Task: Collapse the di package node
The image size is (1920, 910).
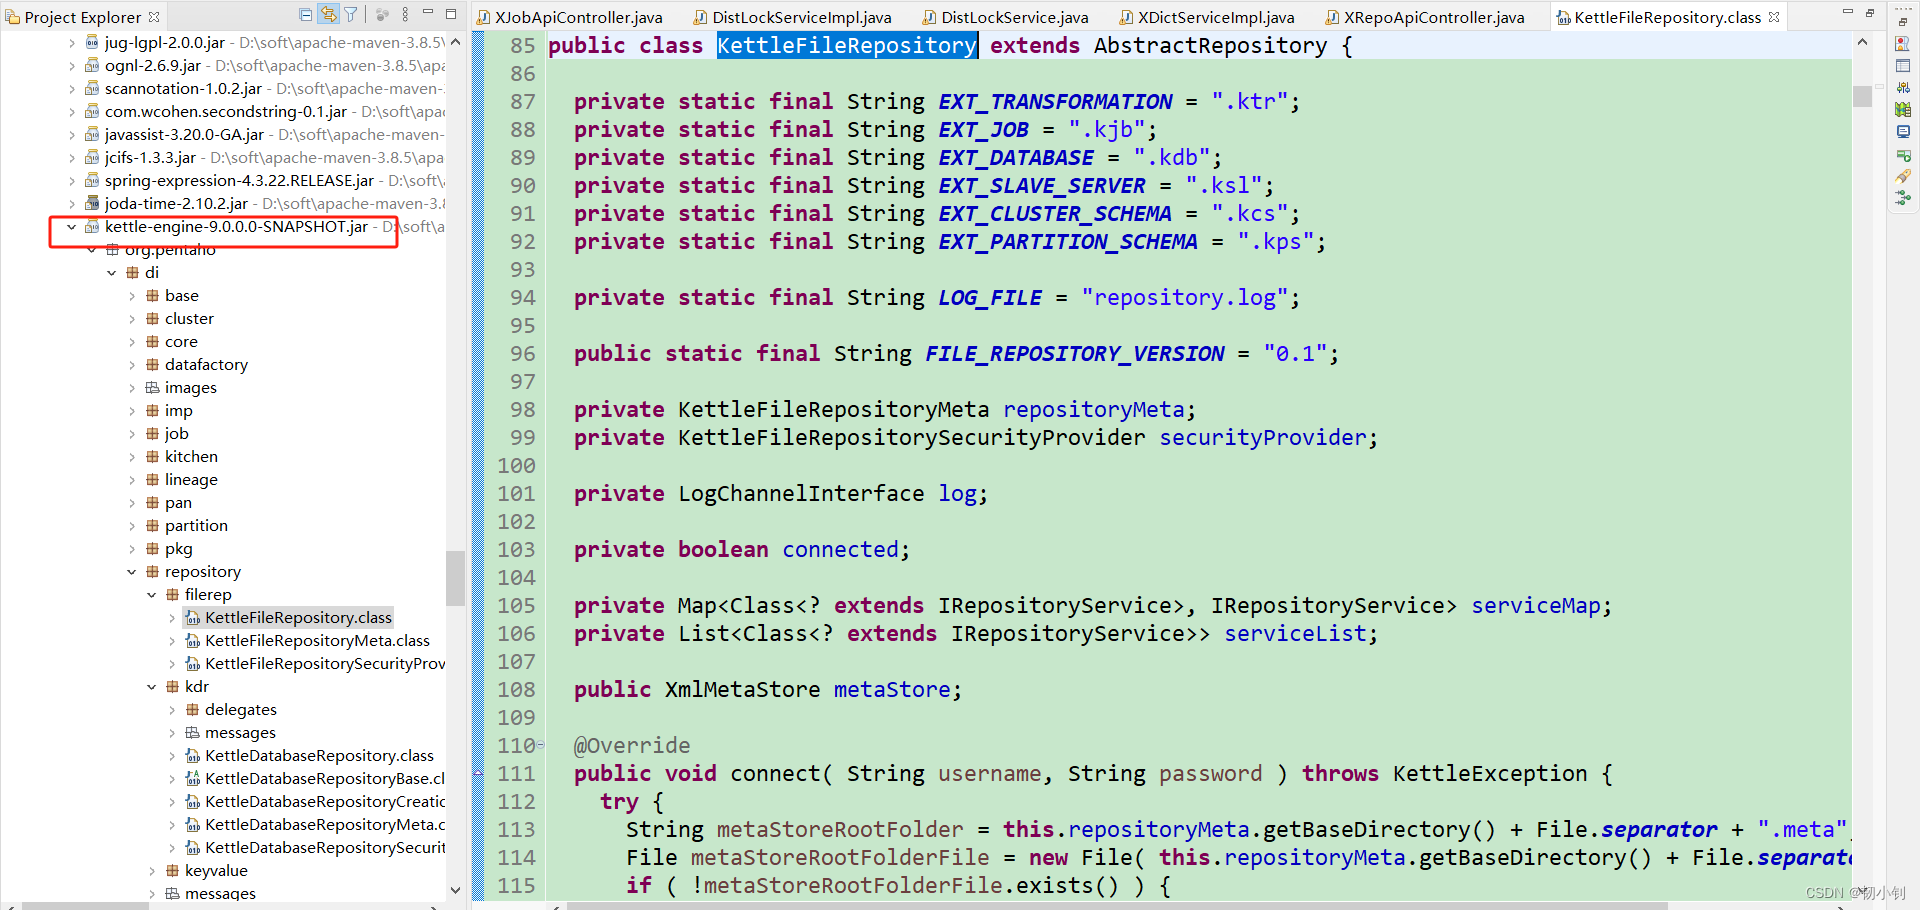Action: pos(111,273)
